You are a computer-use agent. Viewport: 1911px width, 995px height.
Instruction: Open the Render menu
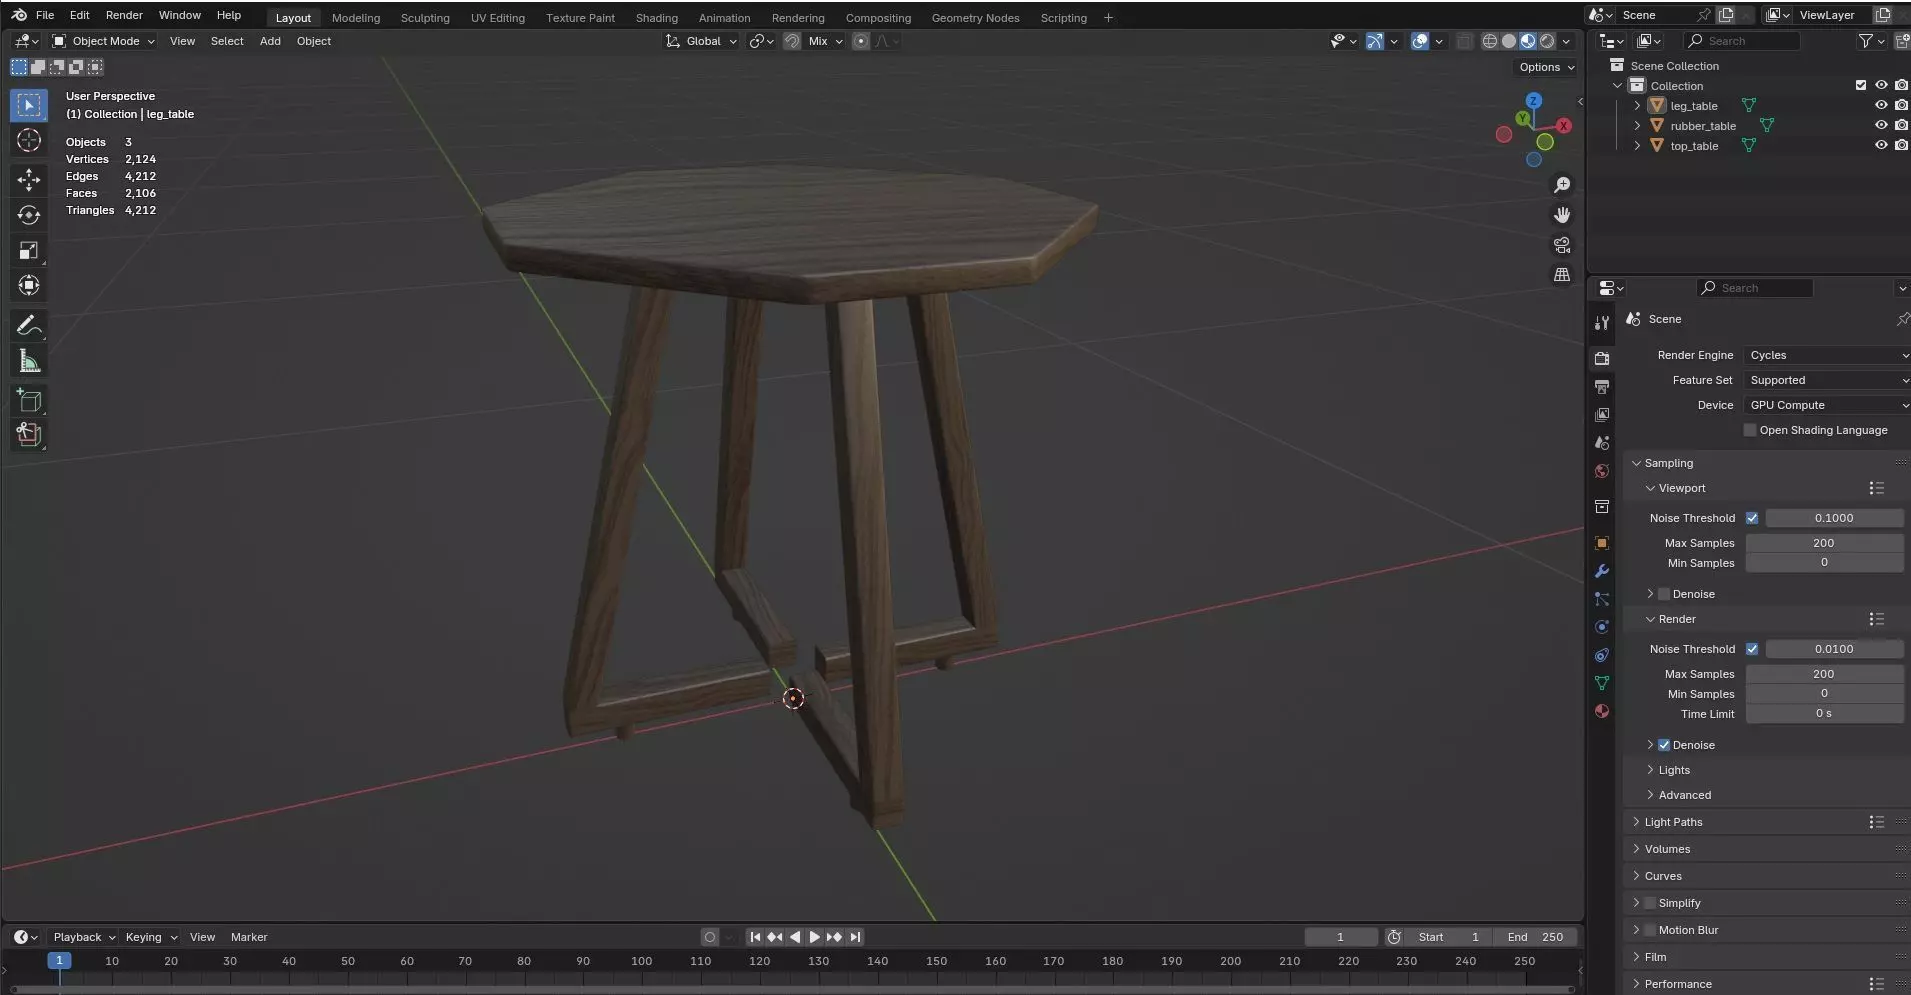124,15
